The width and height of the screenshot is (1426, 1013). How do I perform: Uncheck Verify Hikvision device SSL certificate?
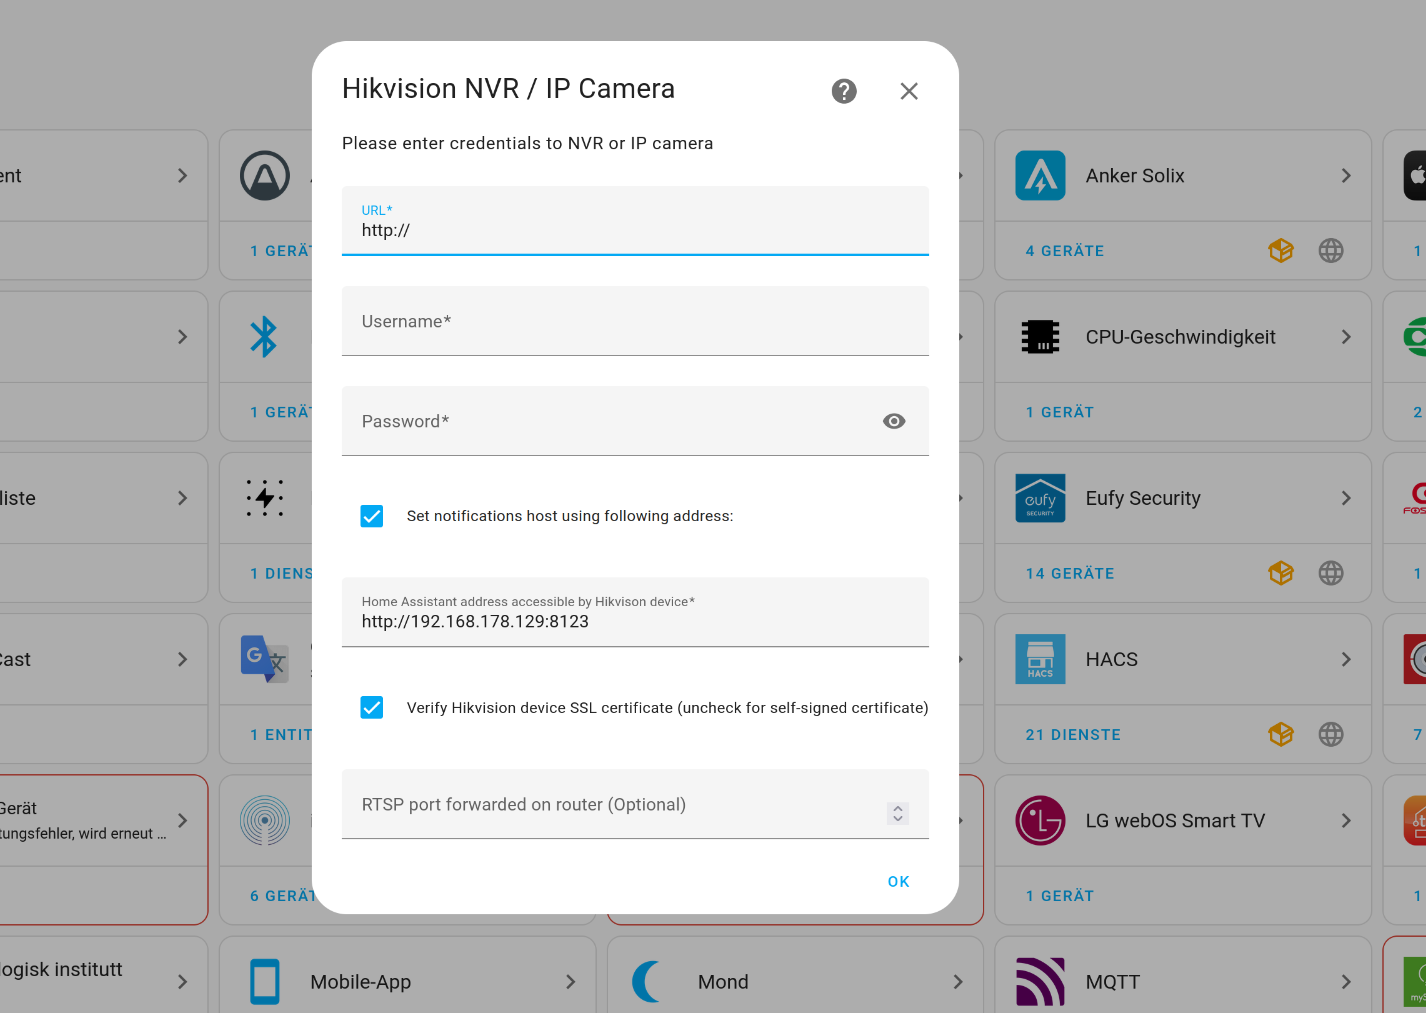click(372, 708)
